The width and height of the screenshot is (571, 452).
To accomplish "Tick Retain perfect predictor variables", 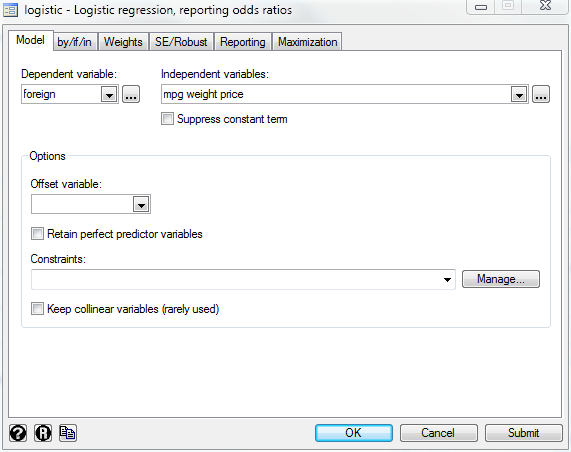I will (x=37, y=233).
